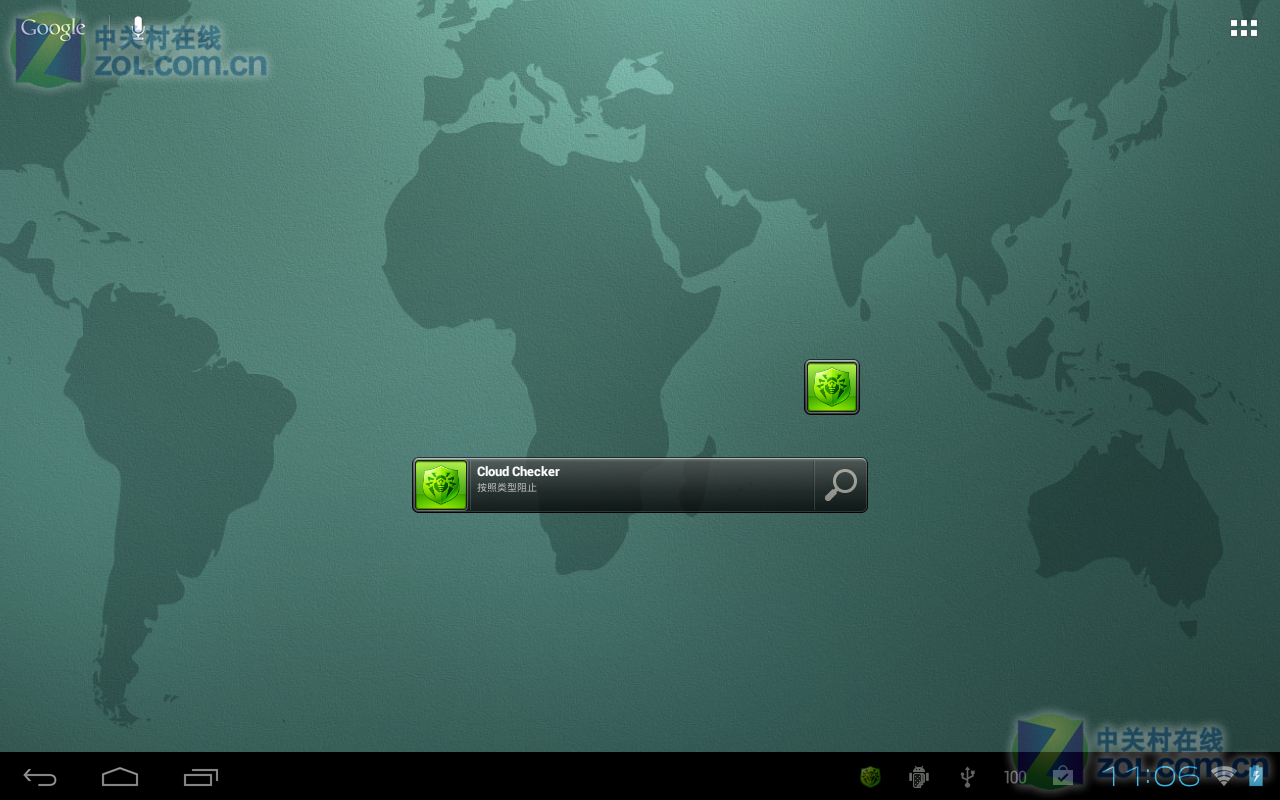Open the app drawer grid
The width and height of the screenshot is (1280, 800).
coord(1243,27)
